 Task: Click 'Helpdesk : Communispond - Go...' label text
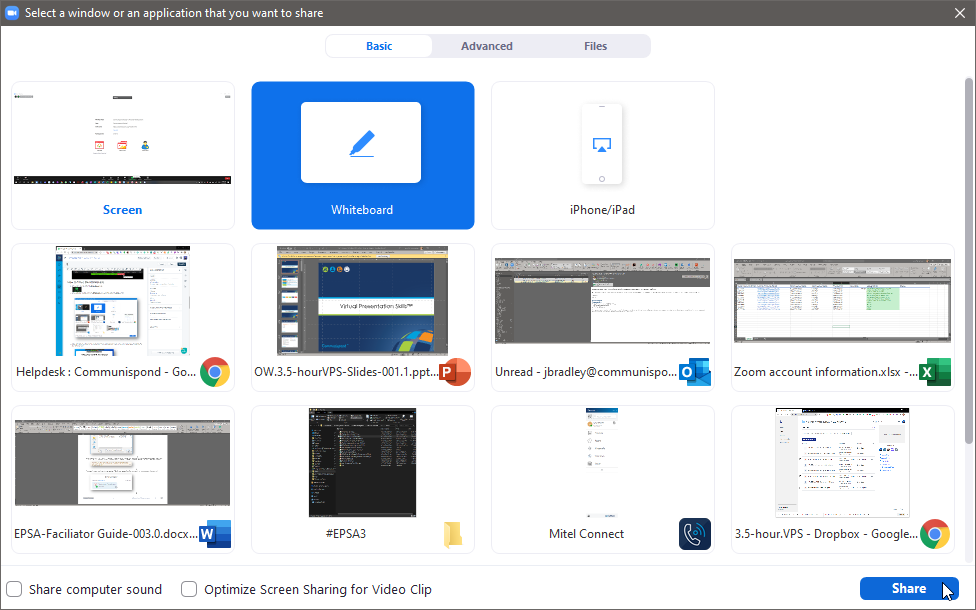pyautogui.click(x=106, y=372)
